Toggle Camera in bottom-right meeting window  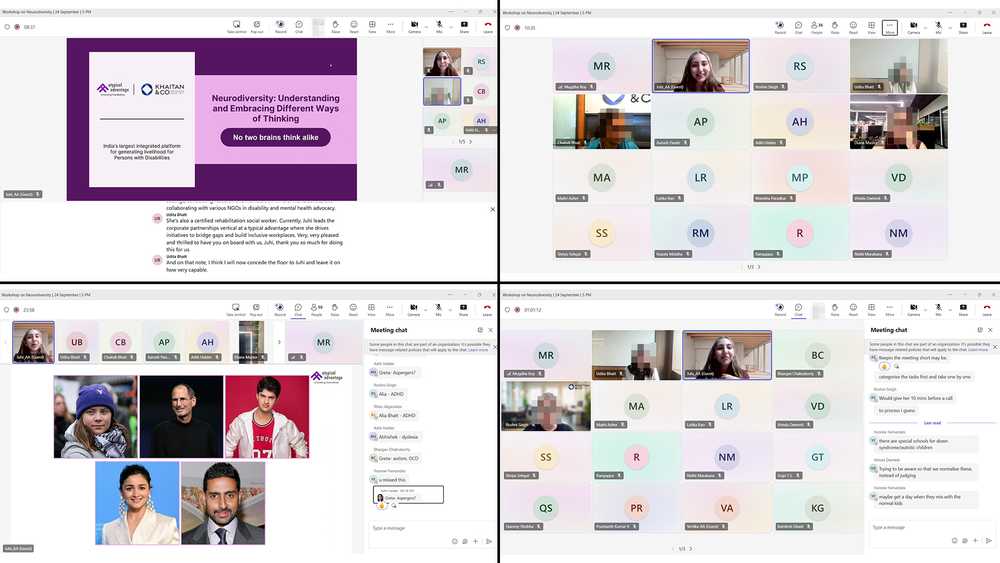pos(914,310)
